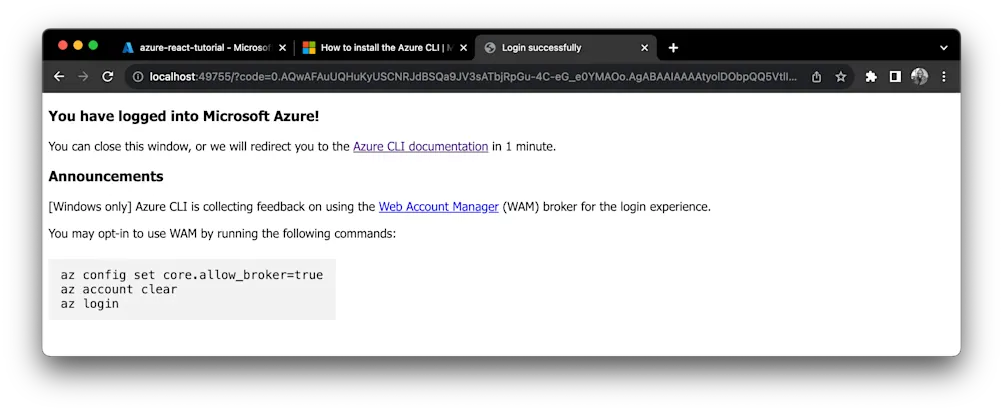Click the yellow minimize window button
The width and height of the screenshot is (1003, 412).
click(78, 45)
